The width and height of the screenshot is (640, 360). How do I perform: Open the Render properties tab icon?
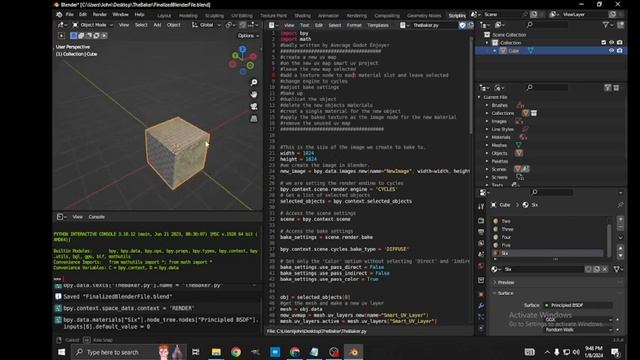click(481, 221)
